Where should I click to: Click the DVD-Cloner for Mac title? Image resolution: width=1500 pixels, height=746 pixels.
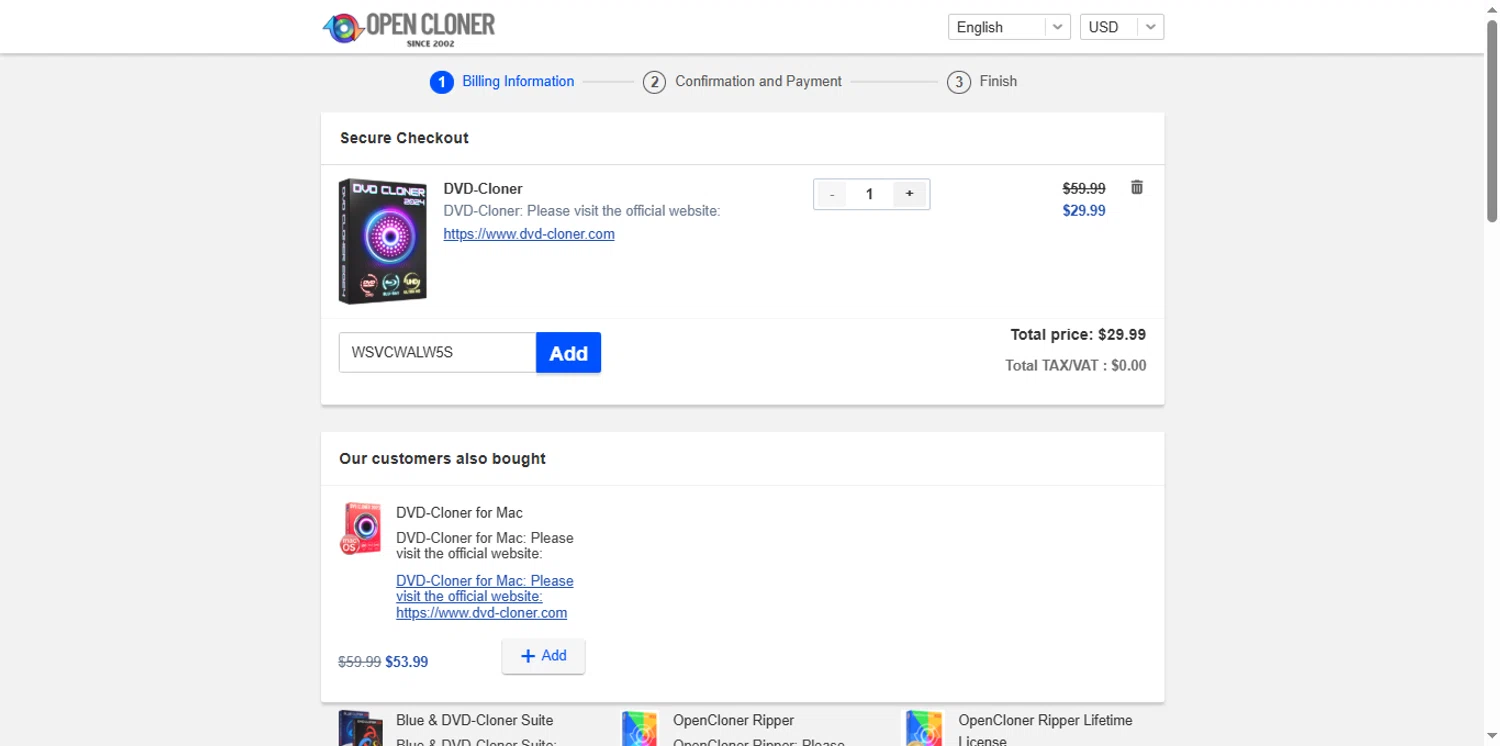[x=459, y=513]
